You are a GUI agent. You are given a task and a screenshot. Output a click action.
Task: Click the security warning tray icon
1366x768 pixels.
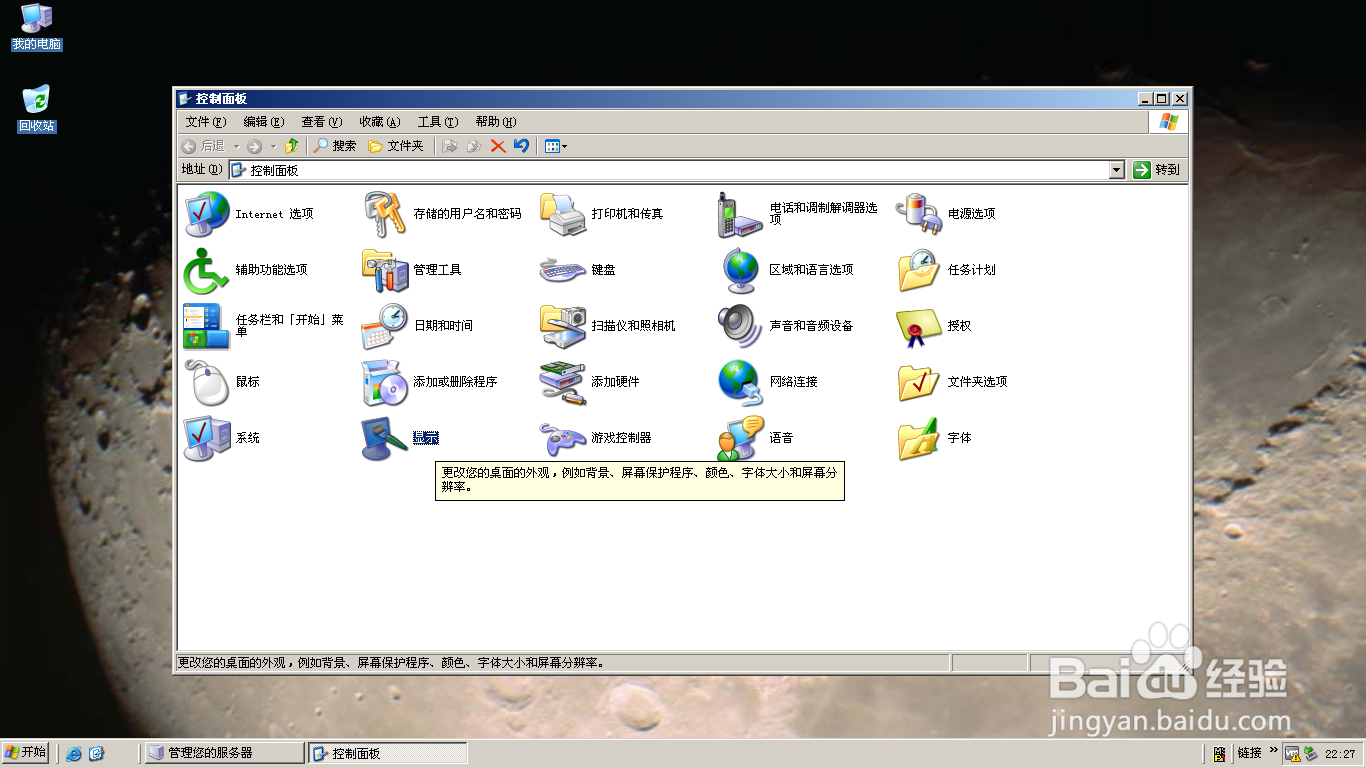(x=1293, y=754)
